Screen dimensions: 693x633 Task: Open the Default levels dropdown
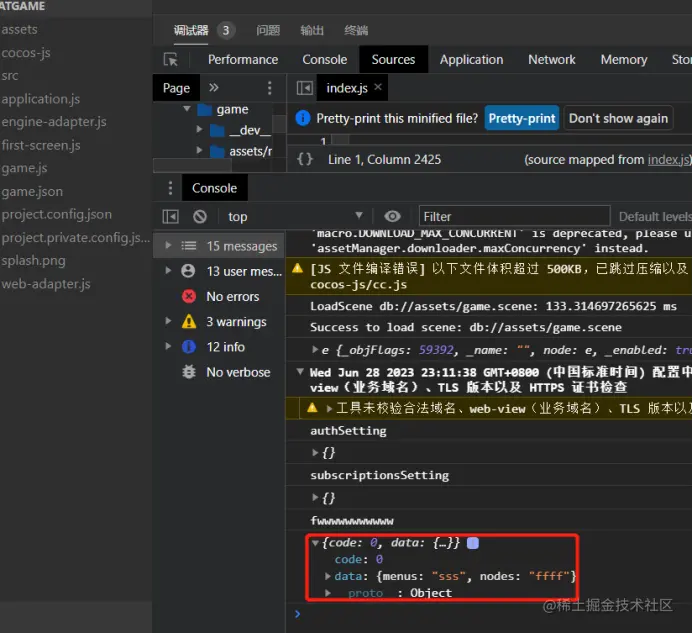655,217
